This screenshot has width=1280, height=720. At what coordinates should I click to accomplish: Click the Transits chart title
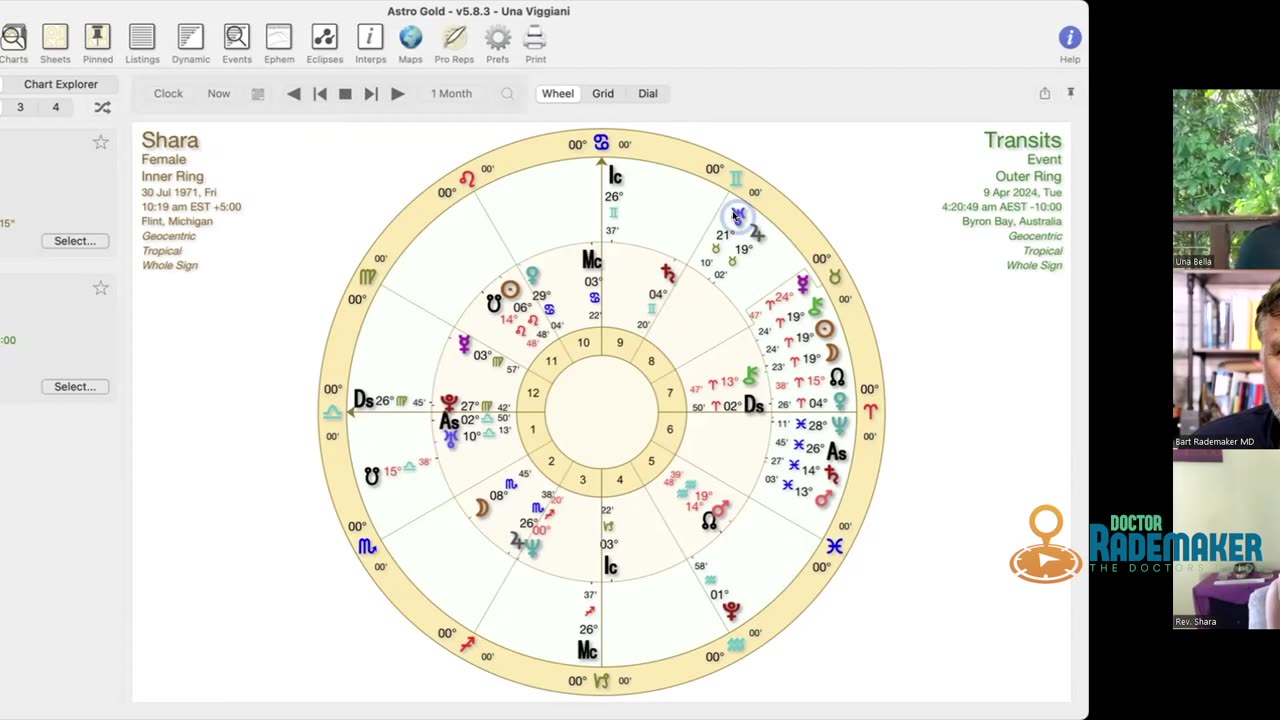1022,140
